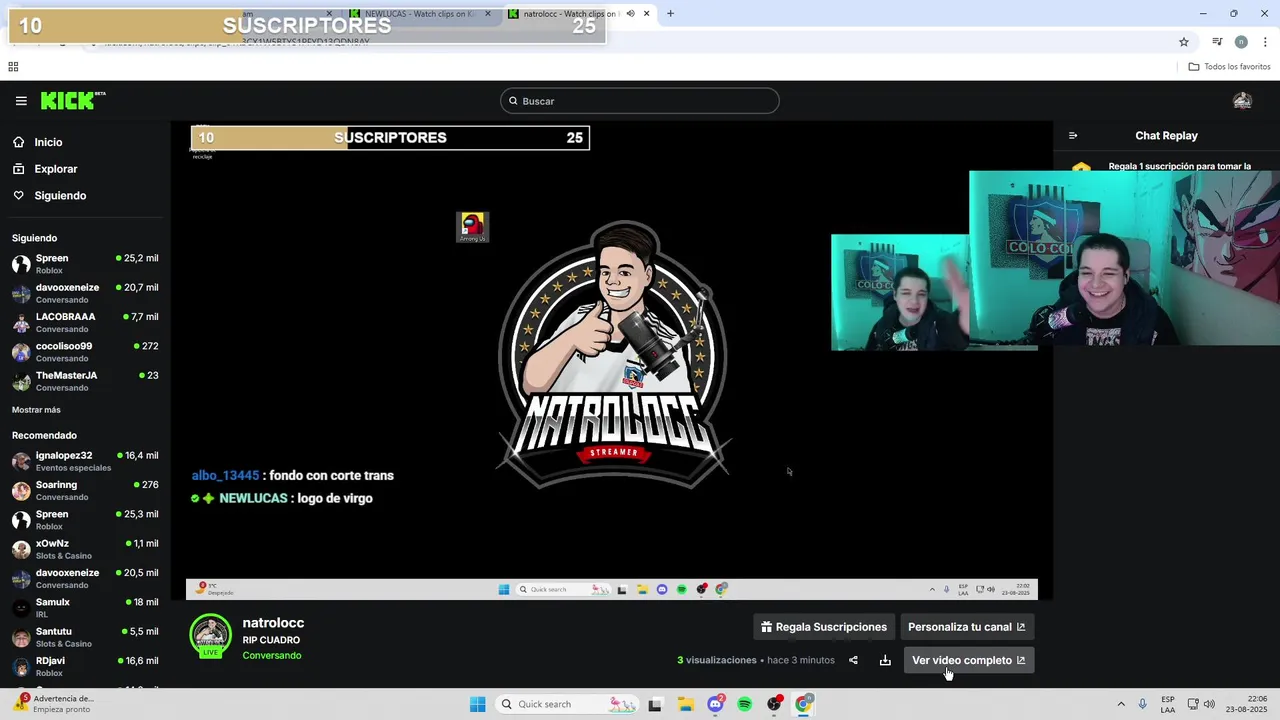Collapse the Chat Replay panel
The height and width of the screenshot is (720, 1280).
(1073, 136)
